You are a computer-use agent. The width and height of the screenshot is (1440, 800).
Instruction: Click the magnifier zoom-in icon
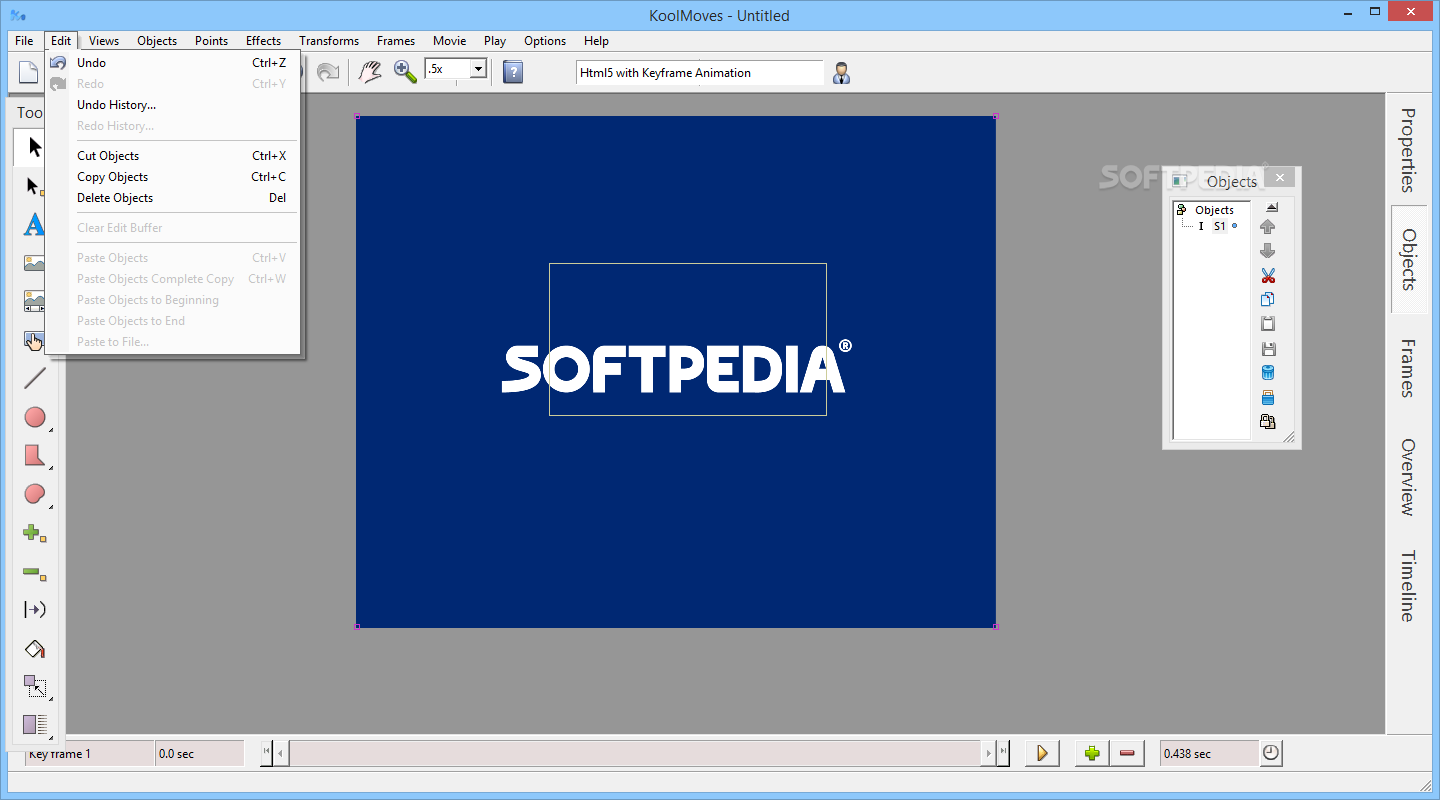(x=404, y=72)
